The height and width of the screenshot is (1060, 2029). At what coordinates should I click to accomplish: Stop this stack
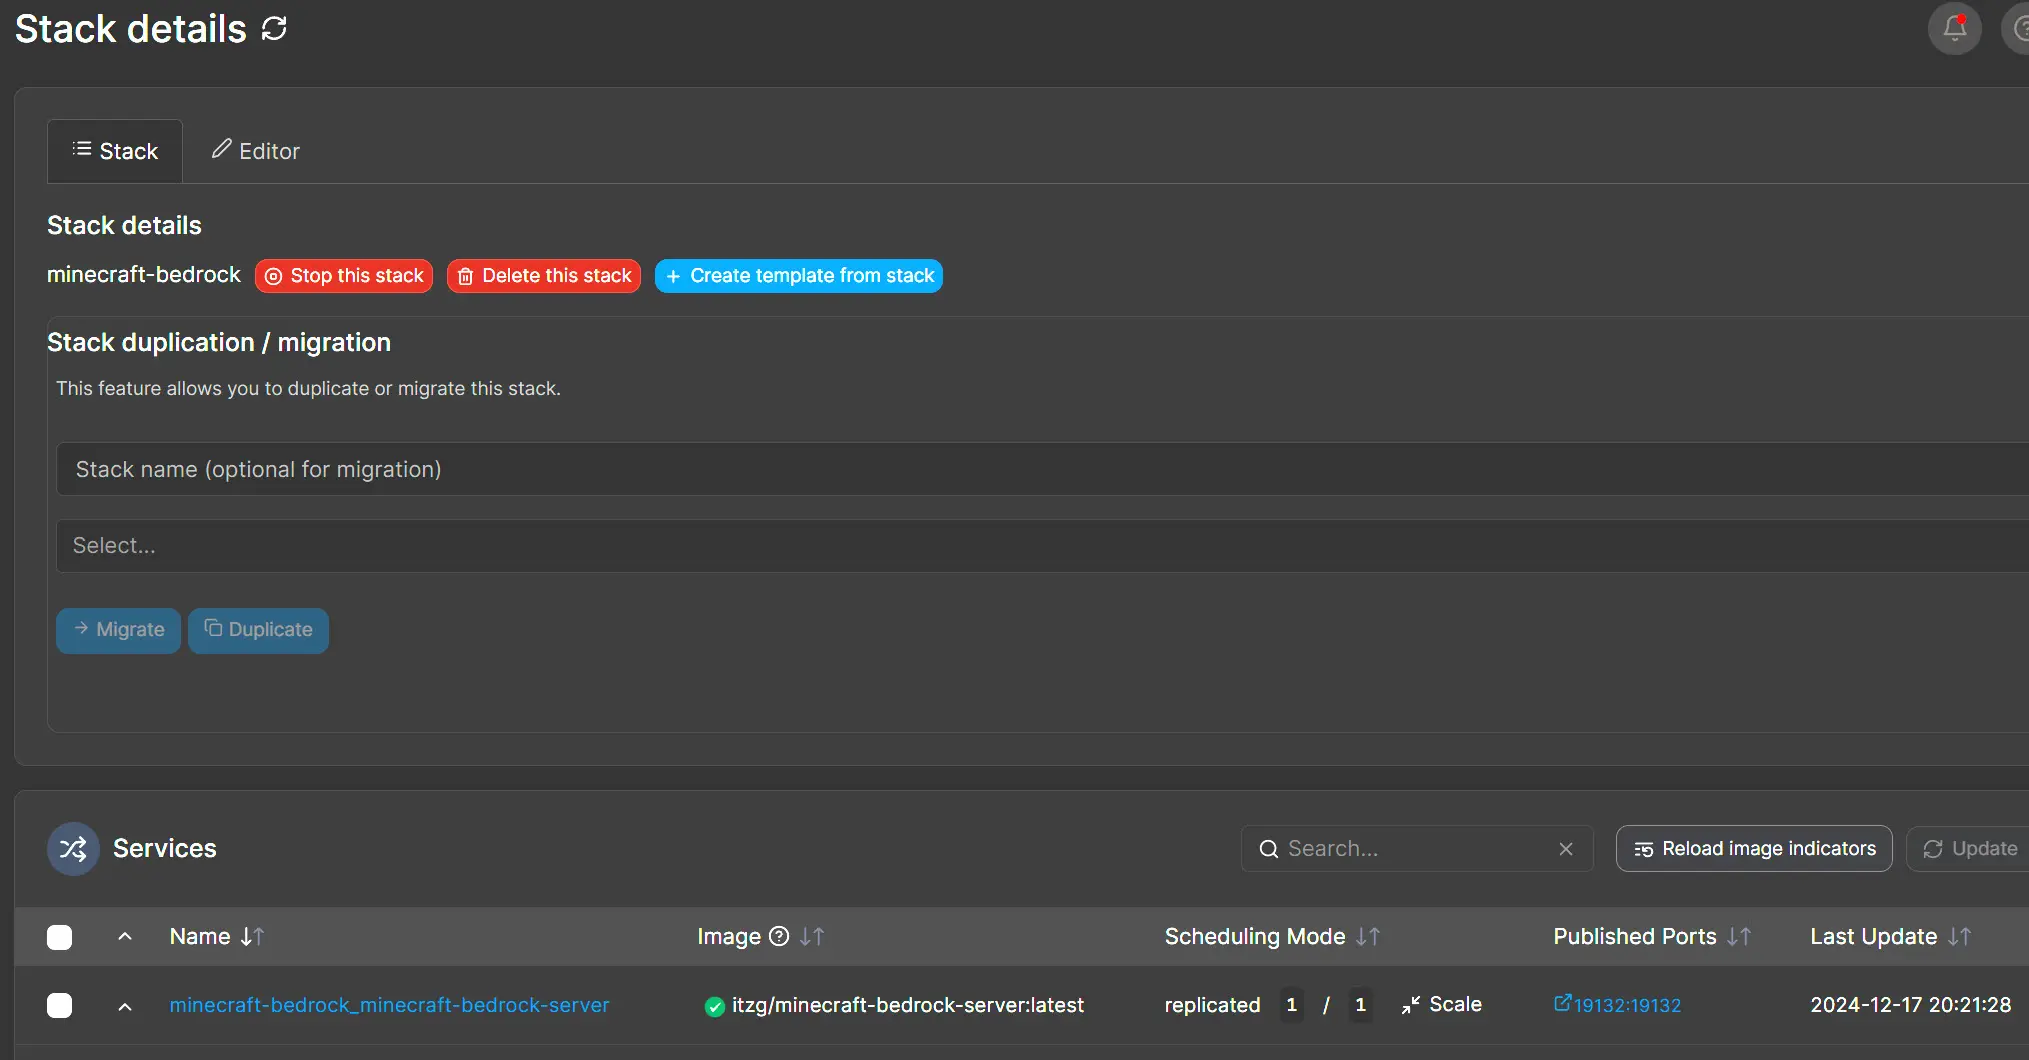click(344, 275)
